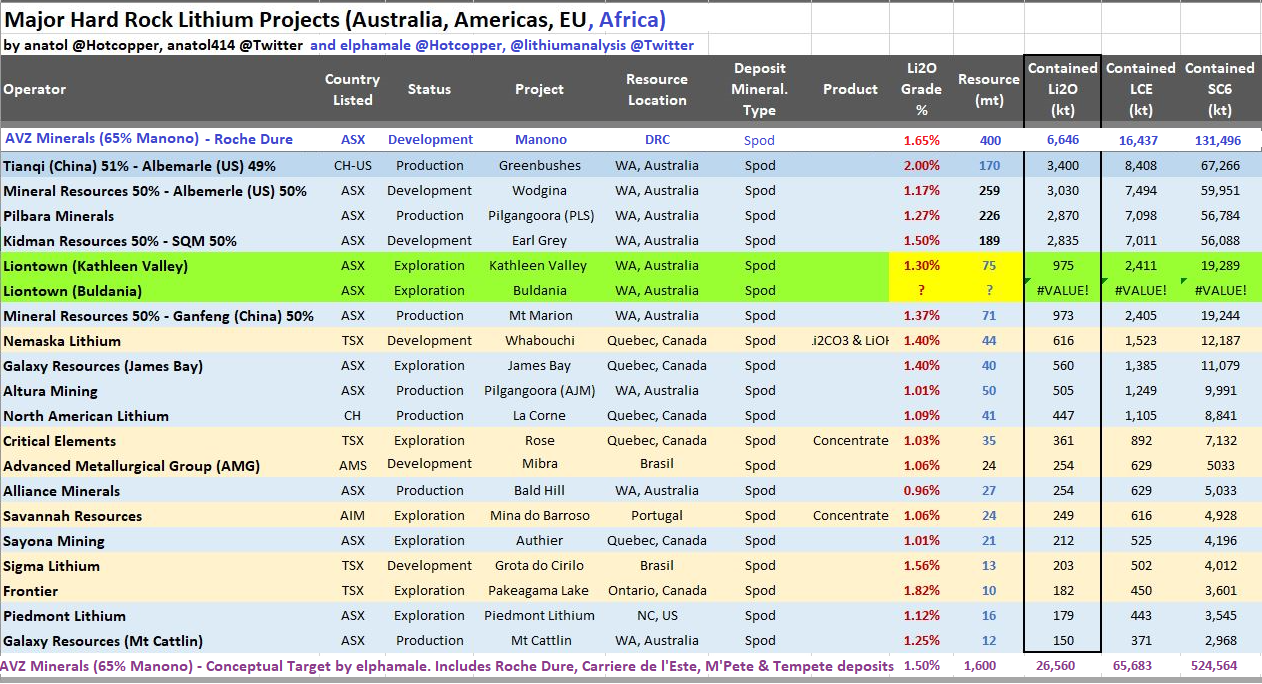This screenshot has height=684, width=1262.
Task: Click the 'North American Lithium' operator cell
Action: click(86, 415)
